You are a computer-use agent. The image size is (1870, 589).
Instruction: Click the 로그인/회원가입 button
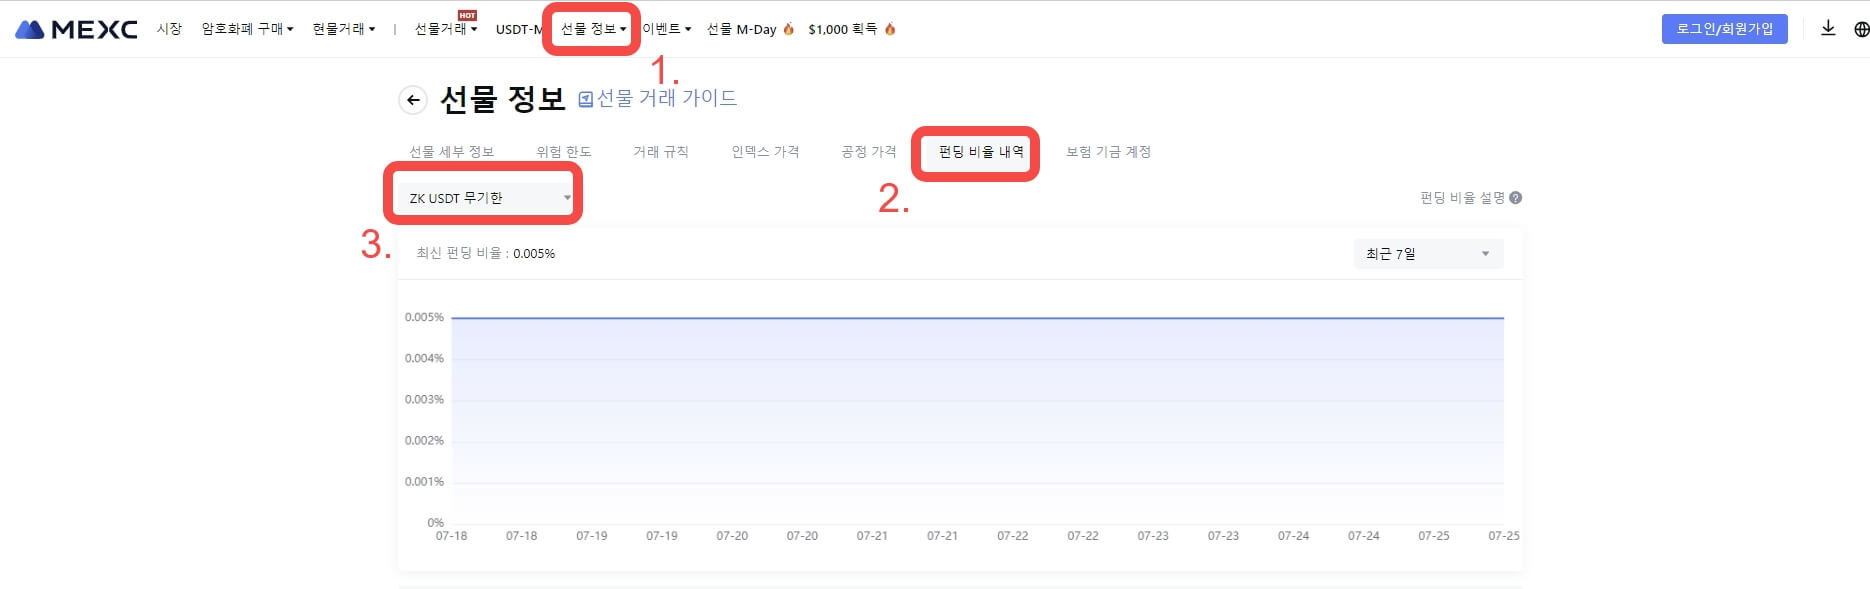(x=1724, y=29)
